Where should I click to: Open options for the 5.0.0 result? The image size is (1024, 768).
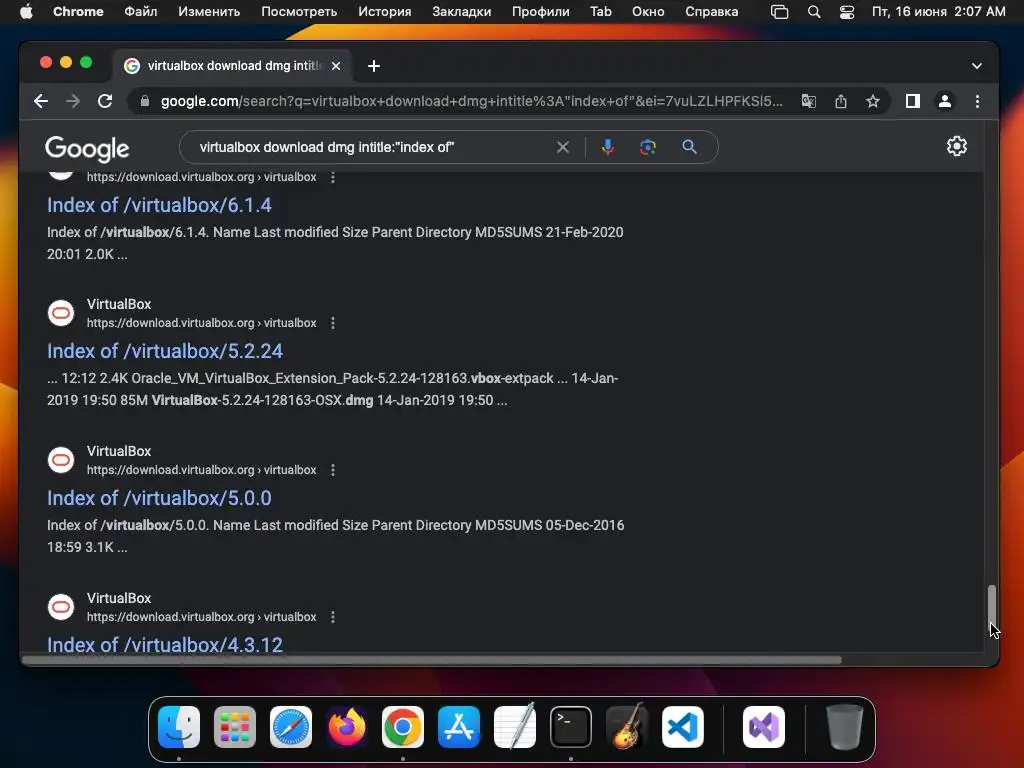pos(332,470)
